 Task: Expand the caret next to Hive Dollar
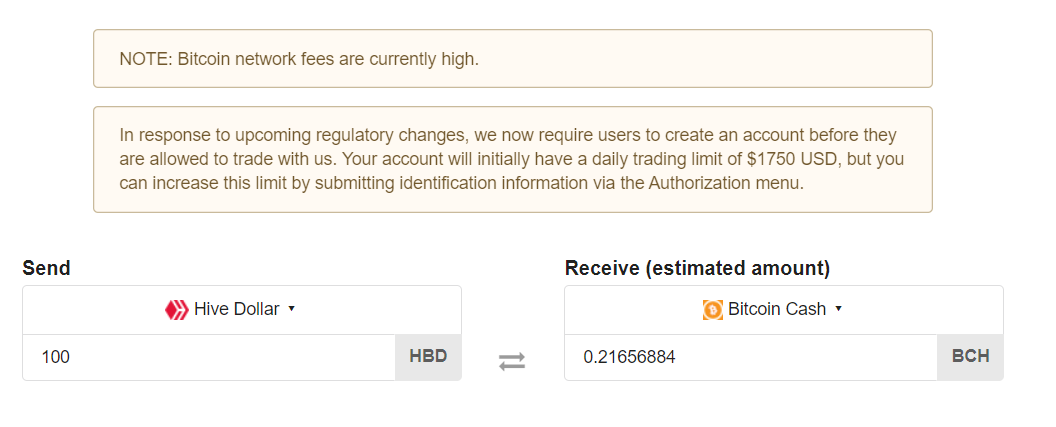coord(292,309)
